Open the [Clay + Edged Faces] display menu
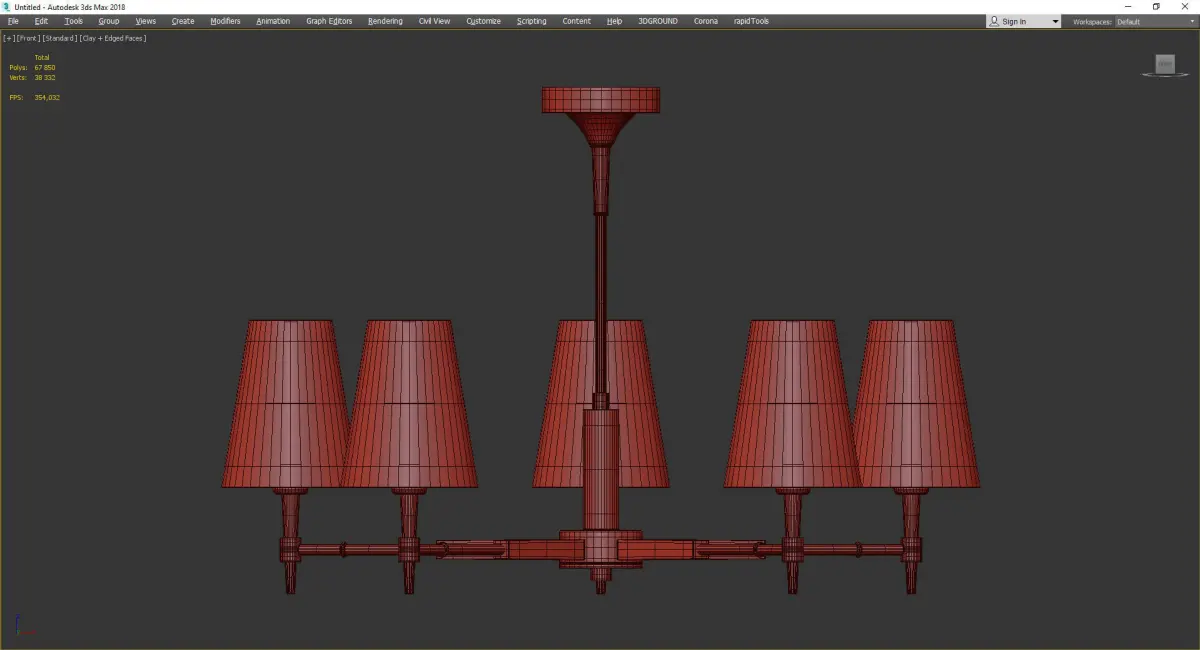Image resolution: width=1200 pixels, height=650 pixels. click(113, 38)
